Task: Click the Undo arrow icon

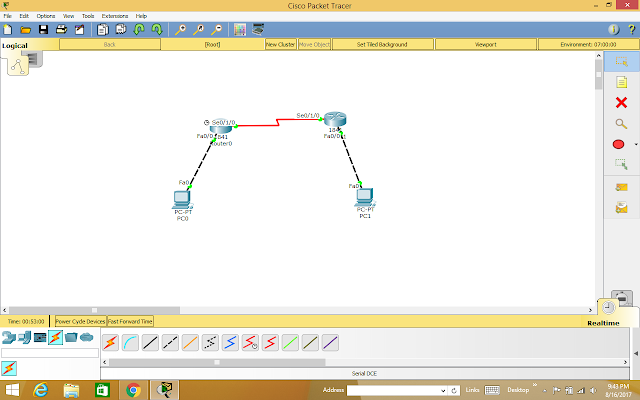Action: 139,29
